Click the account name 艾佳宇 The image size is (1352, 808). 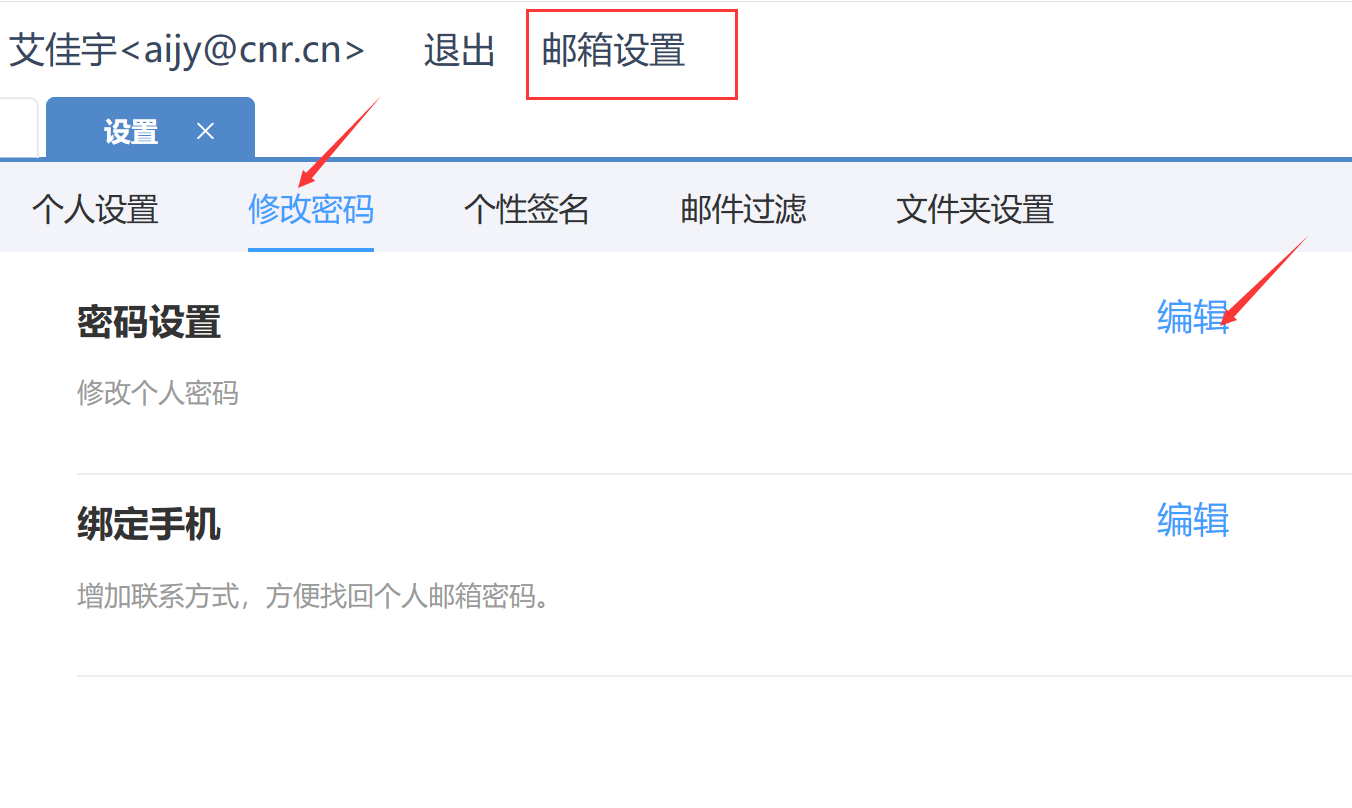coord(63,50)
